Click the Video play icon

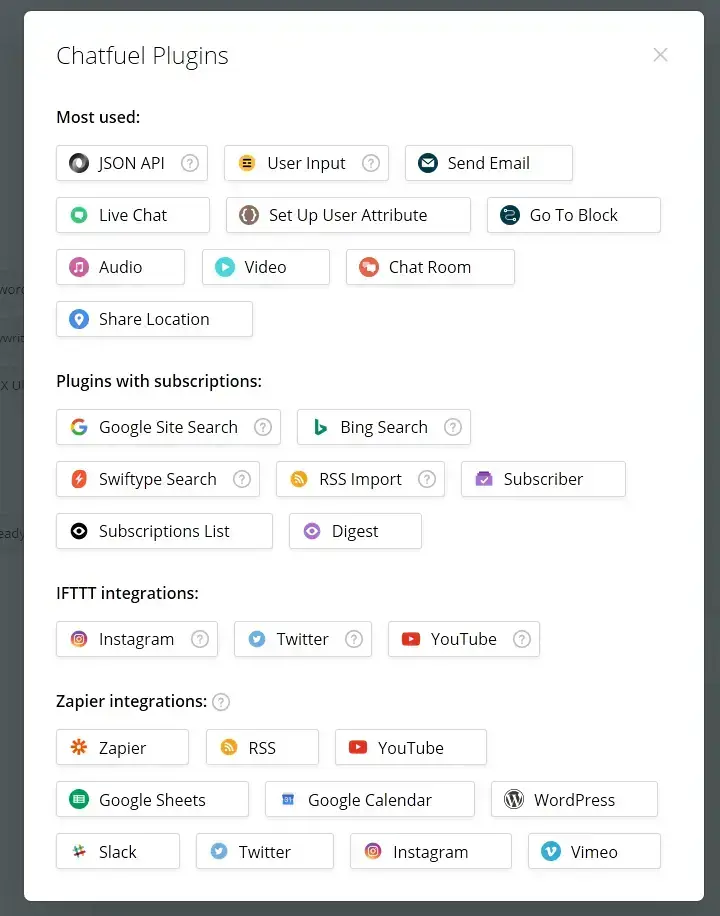point(225,267)
